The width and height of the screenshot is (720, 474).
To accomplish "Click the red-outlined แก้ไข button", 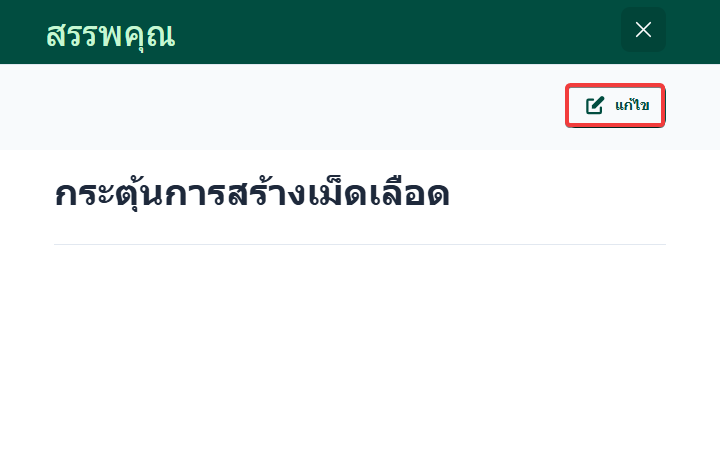I will pos(616,105).
